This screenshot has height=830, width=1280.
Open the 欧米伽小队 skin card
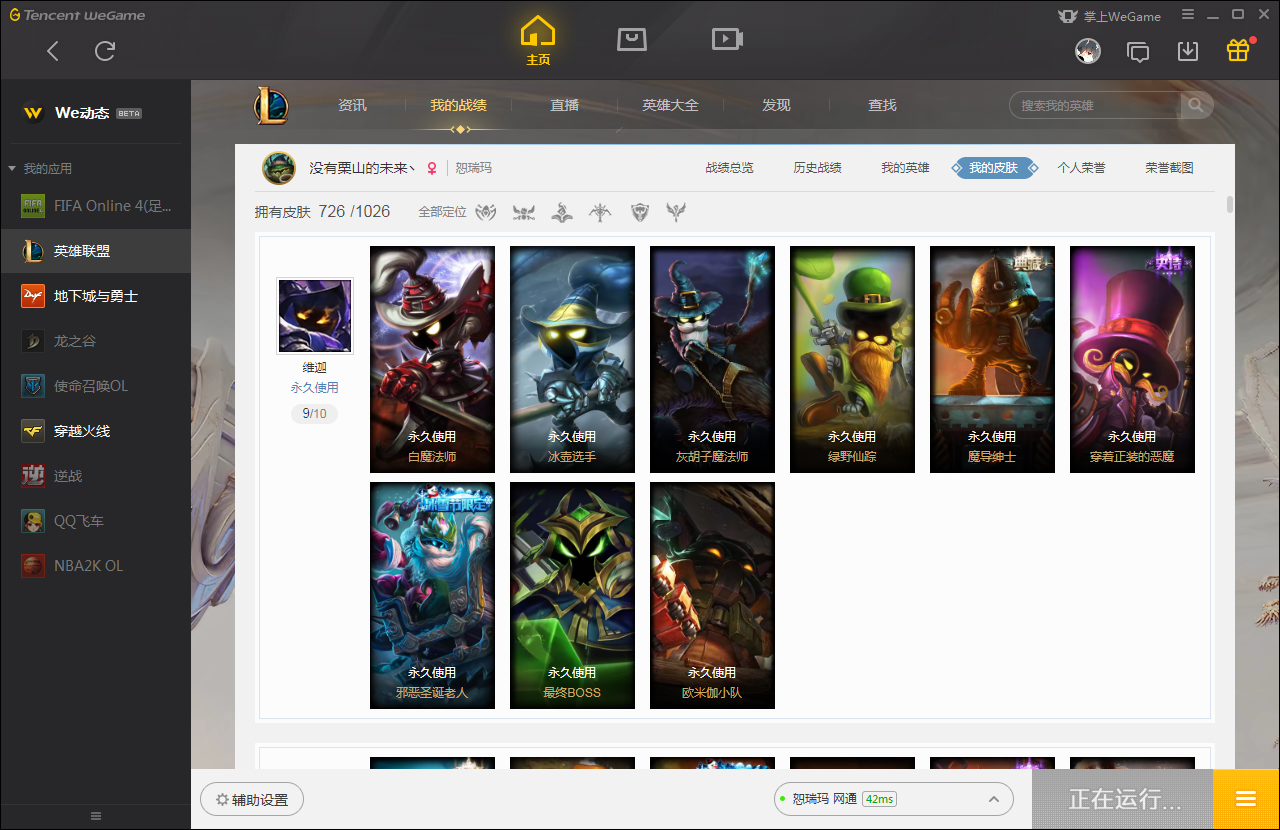click(x=712, y=595)
